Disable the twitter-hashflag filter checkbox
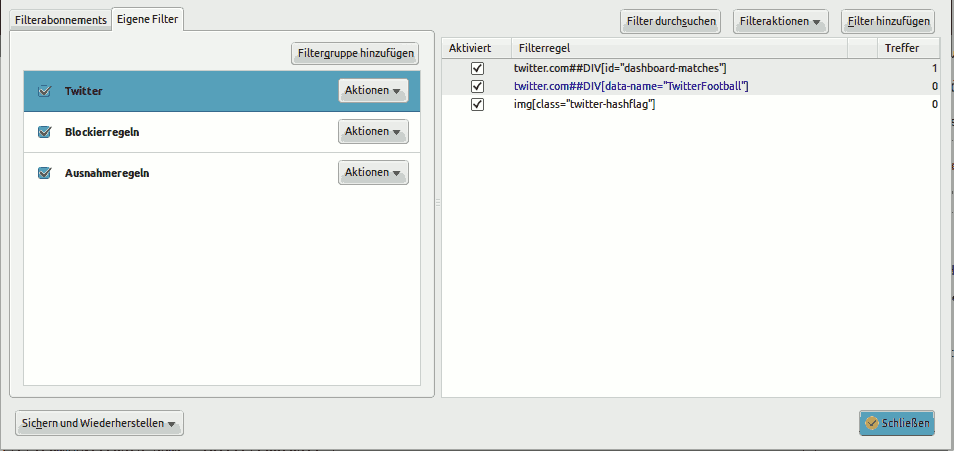The image size is (954, 451). [477, 104]
